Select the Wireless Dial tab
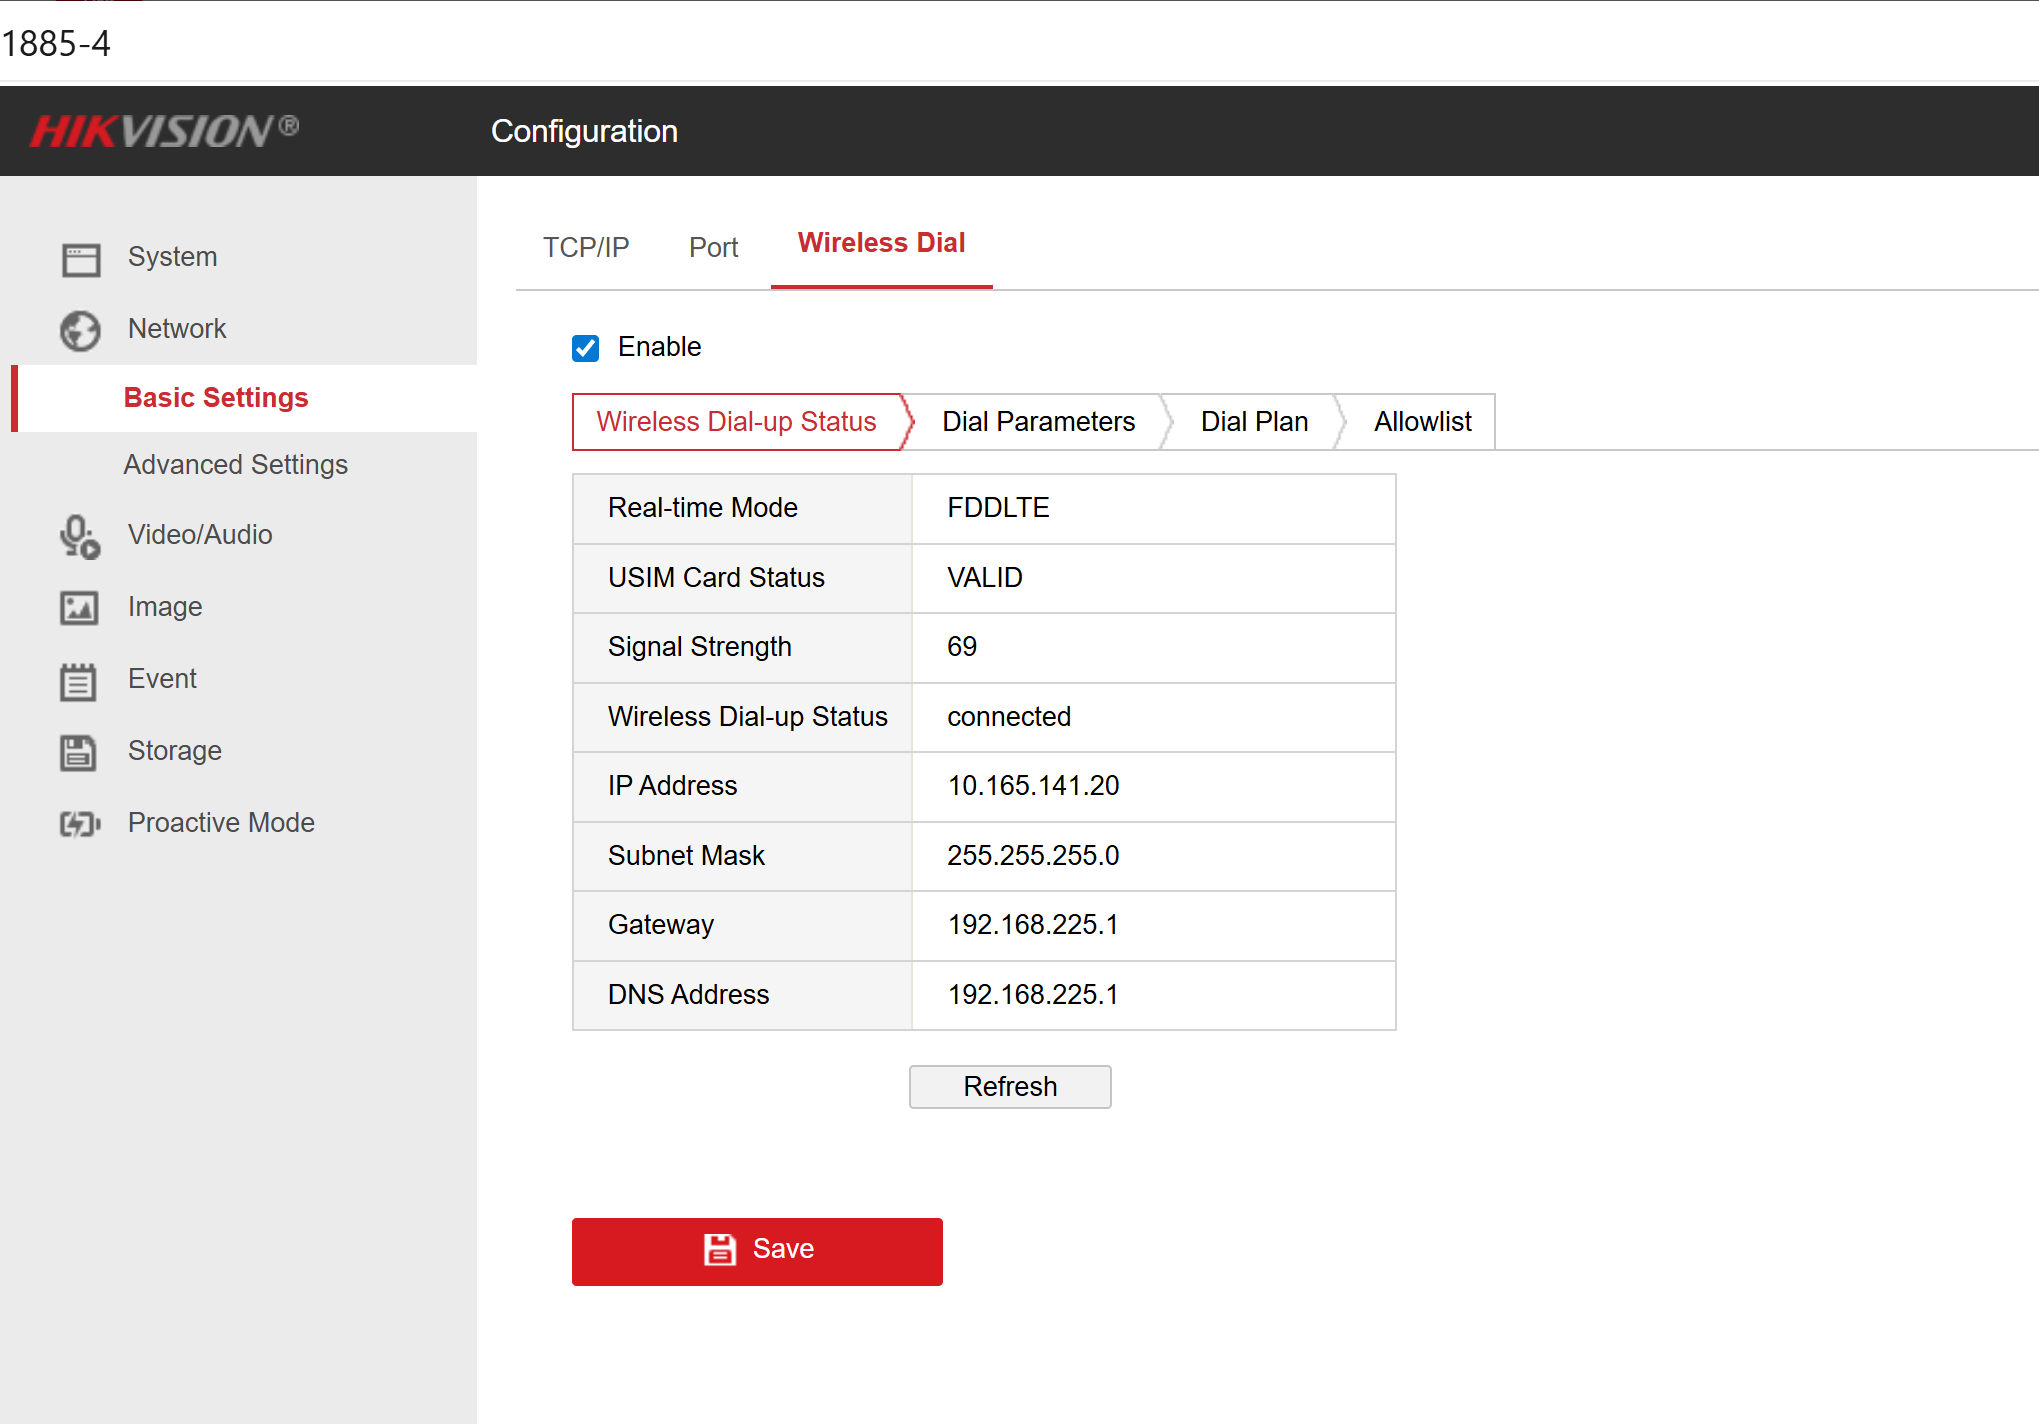Image resolution: width=2039 pixels, height=1424 pixels. pyautogui.click(x=881, y=243)
